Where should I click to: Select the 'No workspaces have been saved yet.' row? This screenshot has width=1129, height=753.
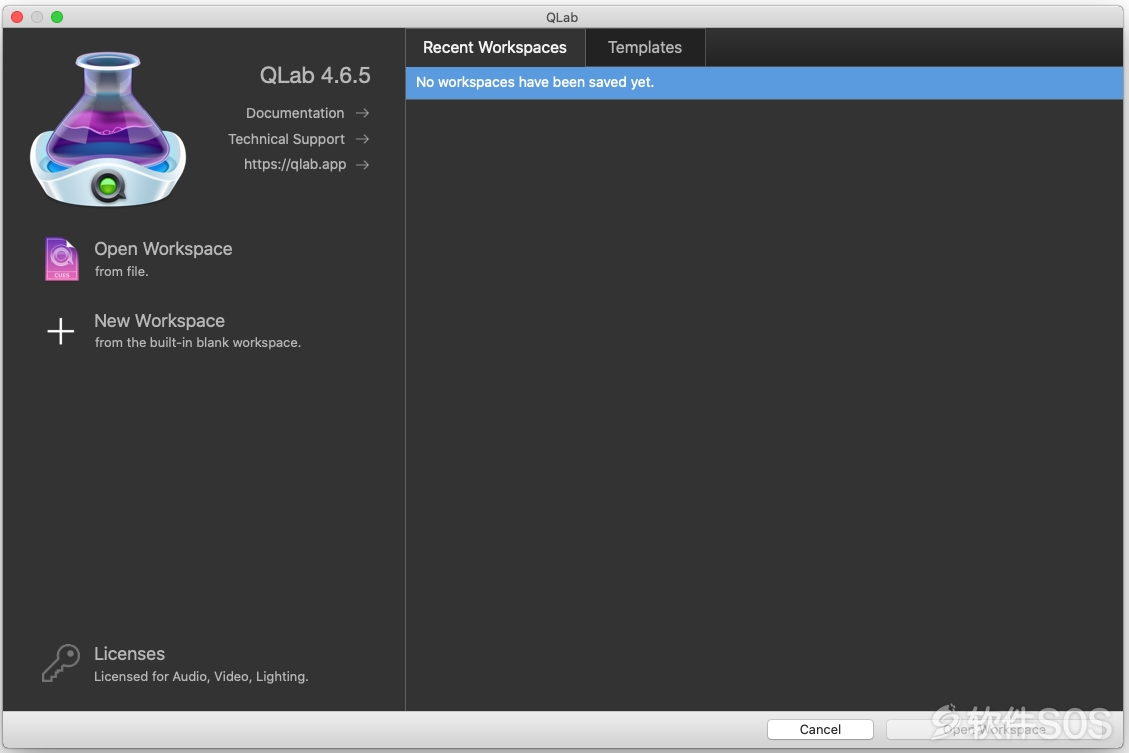click(764, 83)
